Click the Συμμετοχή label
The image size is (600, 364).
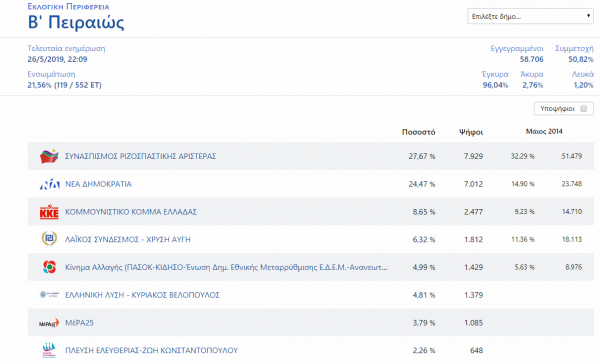[x=574, y=49]
